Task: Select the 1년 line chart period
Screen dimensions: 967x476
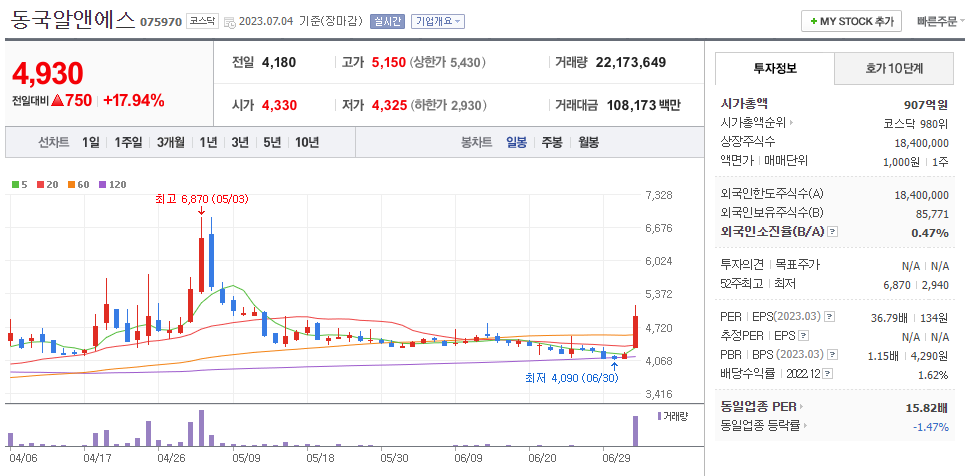Action: tap(208, 142)
